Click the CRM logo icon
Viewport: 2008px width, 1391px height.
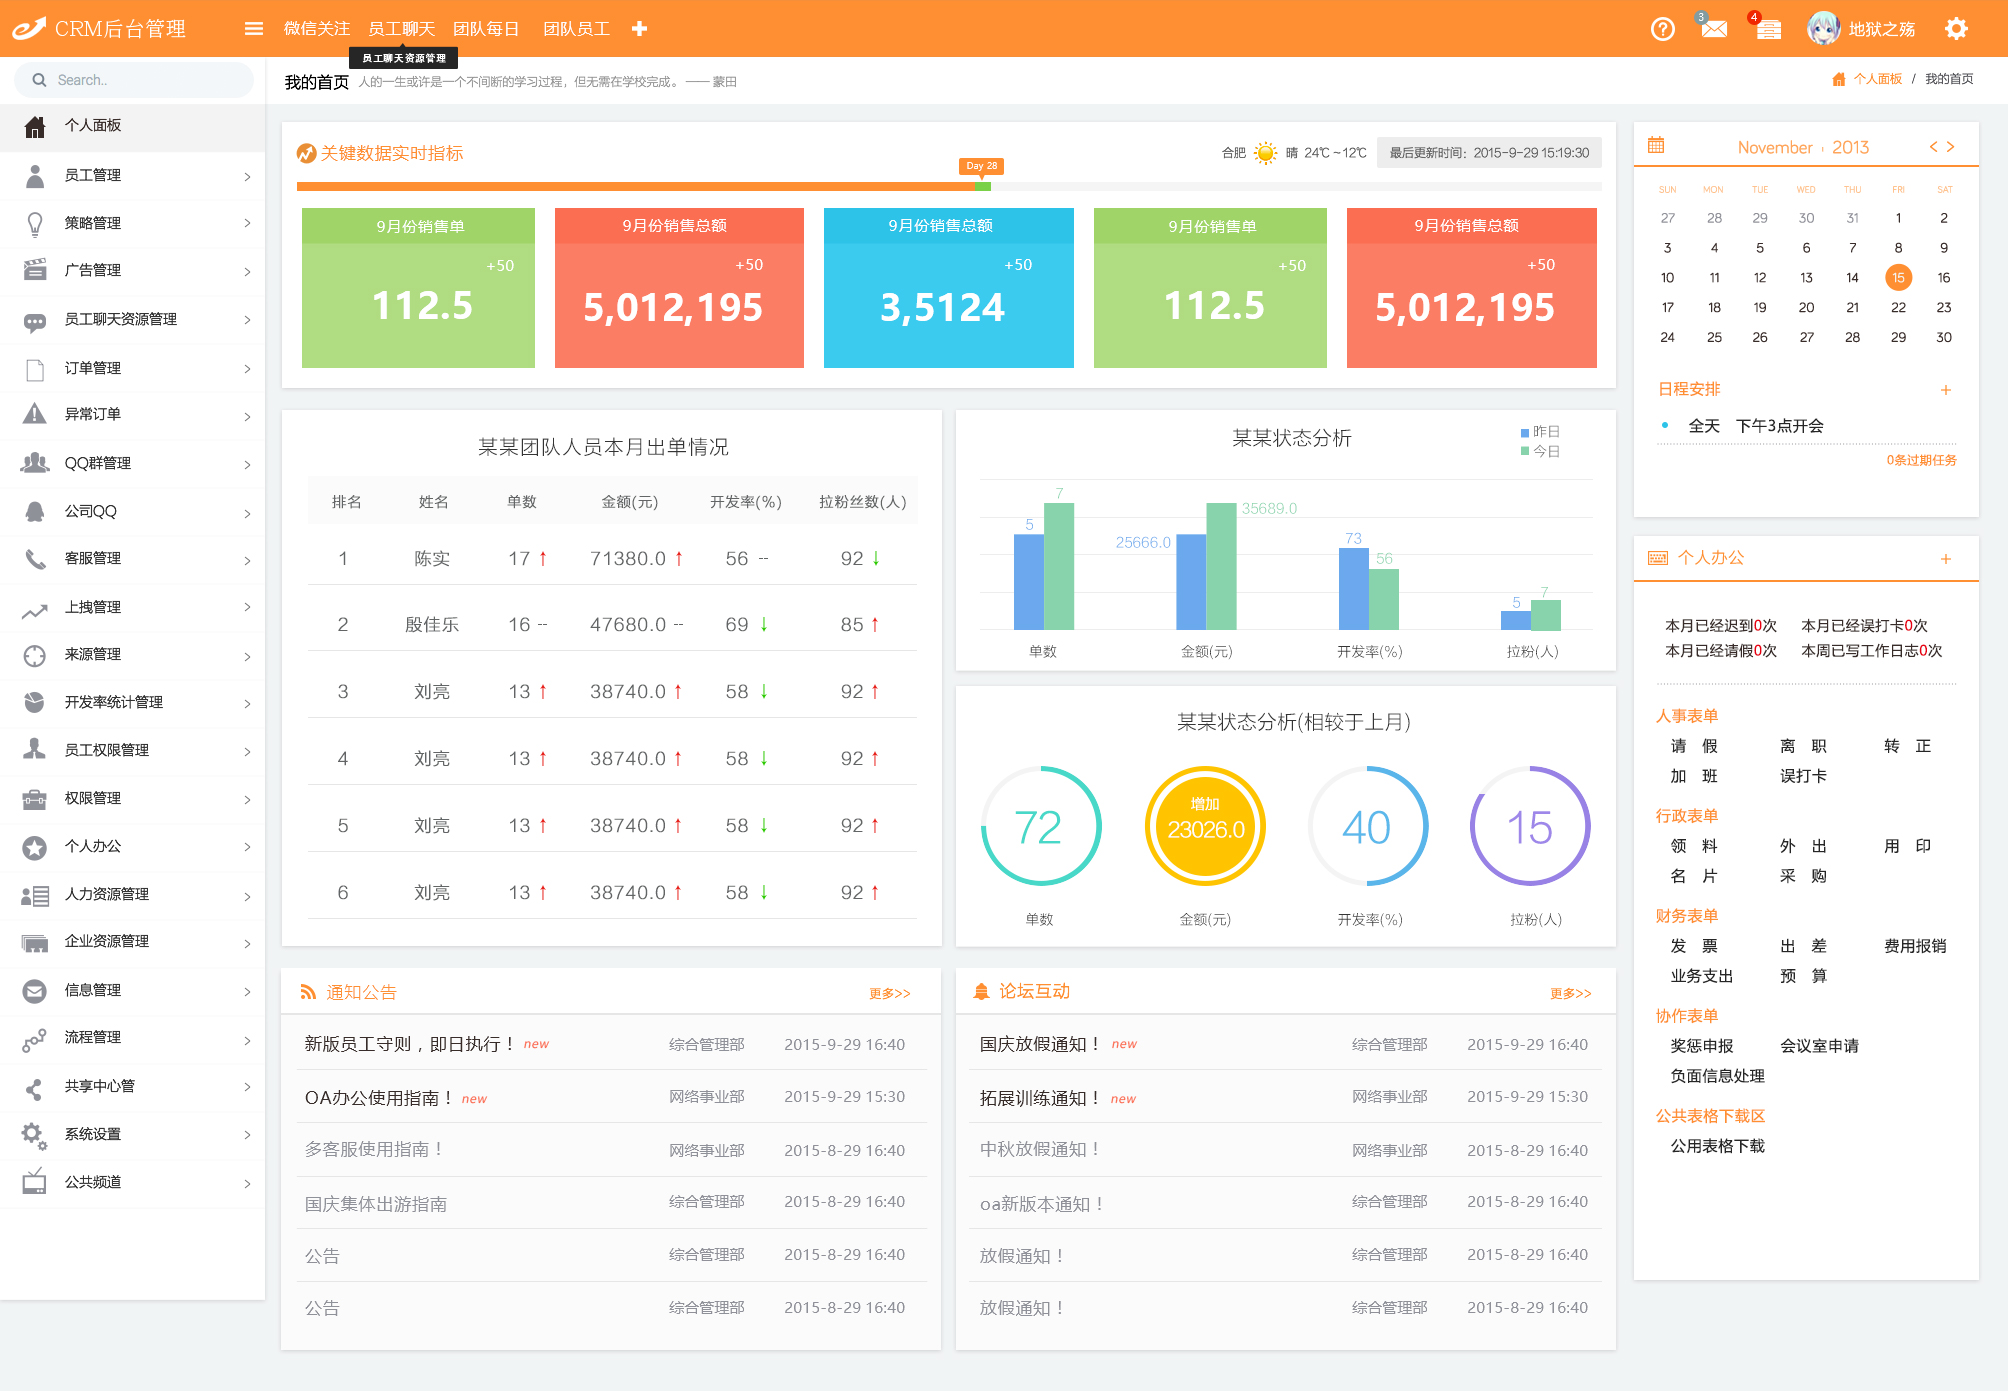(29, 28)
